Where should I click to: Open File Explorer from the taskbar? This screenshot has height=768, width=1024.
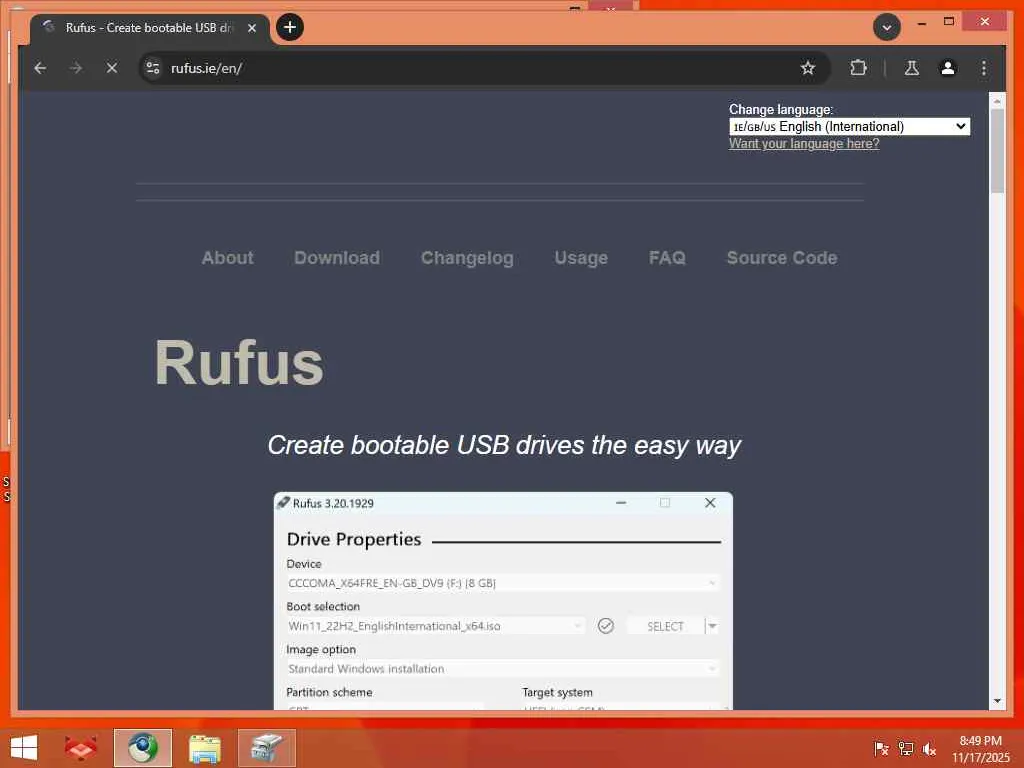pyautogui.click(x=204, y=748)
